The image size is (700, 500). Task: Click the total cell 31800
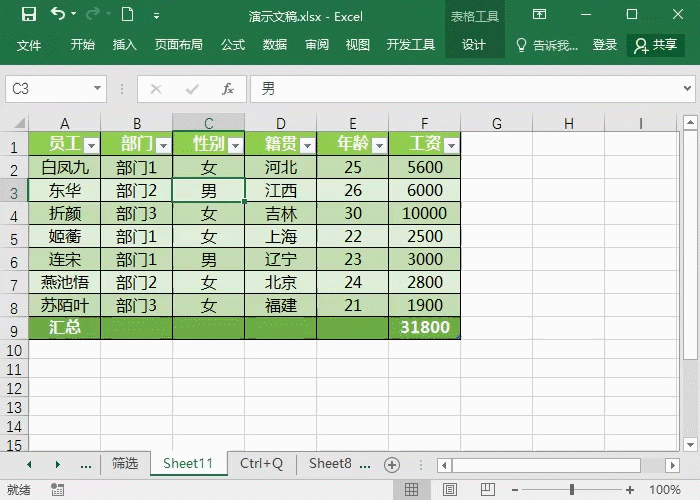tap(425, 327)
